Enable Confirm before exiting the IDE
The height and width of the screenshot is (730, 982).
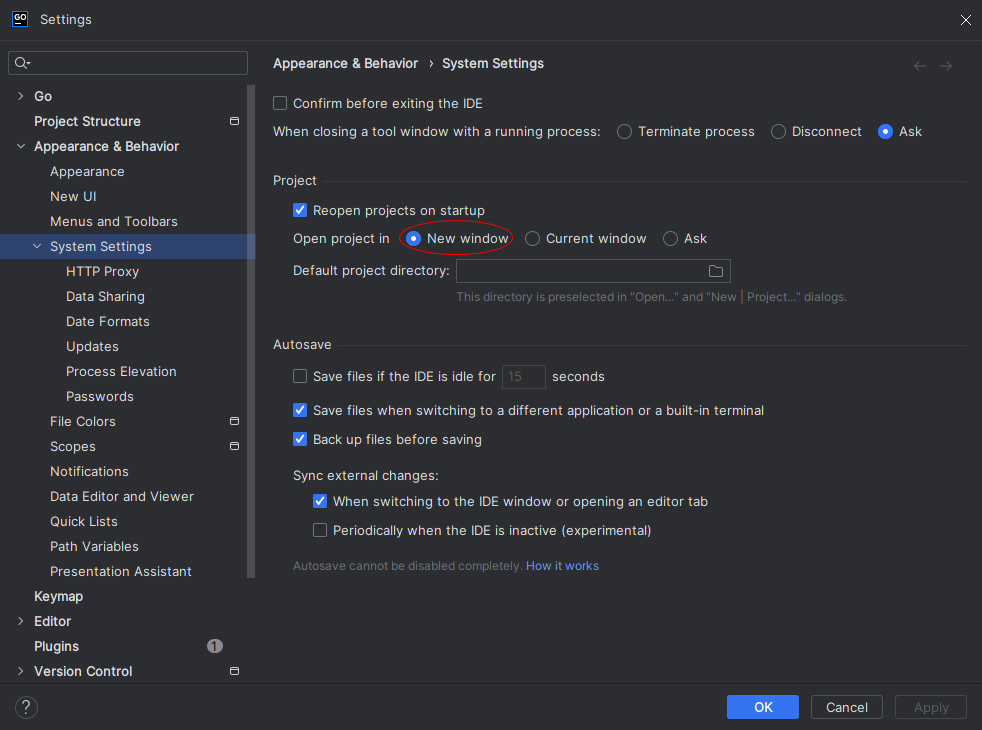[280, 103]
